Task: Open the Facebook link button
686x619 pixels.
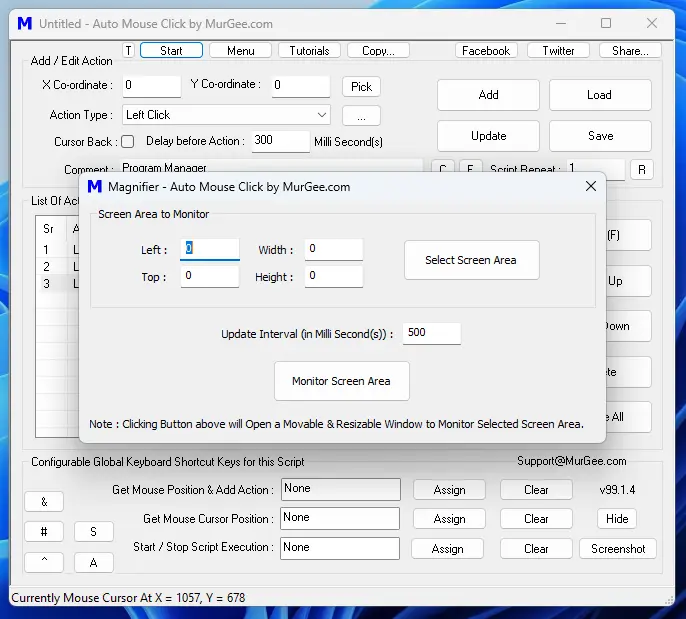Action: point(486,51)
